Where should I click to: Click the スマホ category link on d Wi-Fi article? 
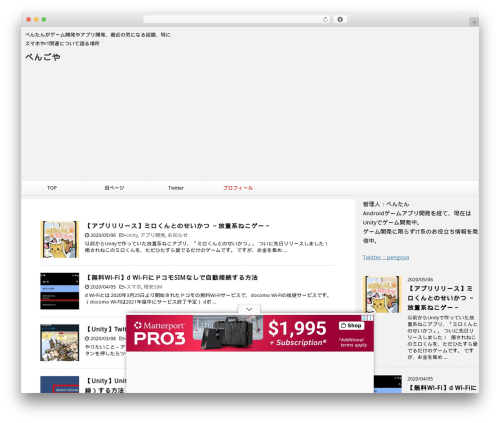[134, 287]
